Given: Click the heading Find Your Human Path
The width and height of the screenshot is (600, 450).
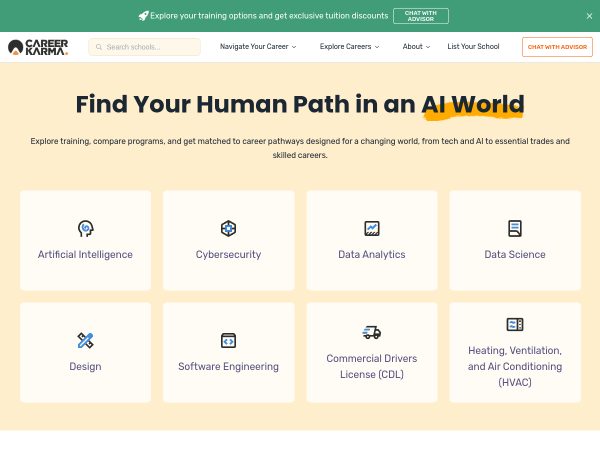Looking at the screenshot, I should click(300, 104).
